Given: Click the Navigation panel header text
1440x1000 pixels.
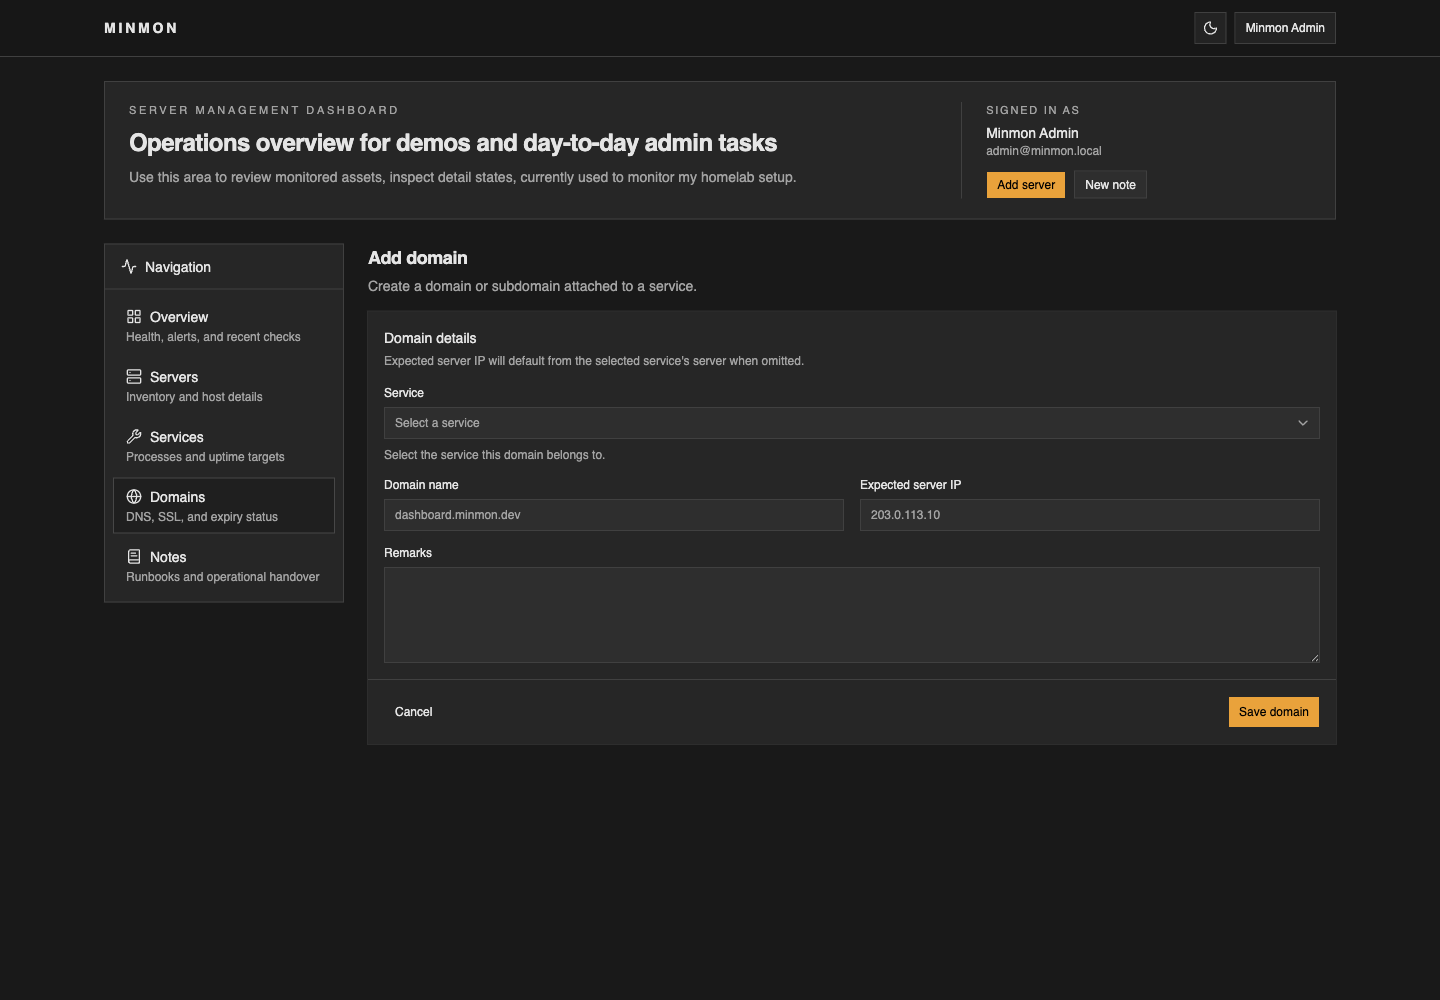Looking at the screenshot, I should [178, 267].
